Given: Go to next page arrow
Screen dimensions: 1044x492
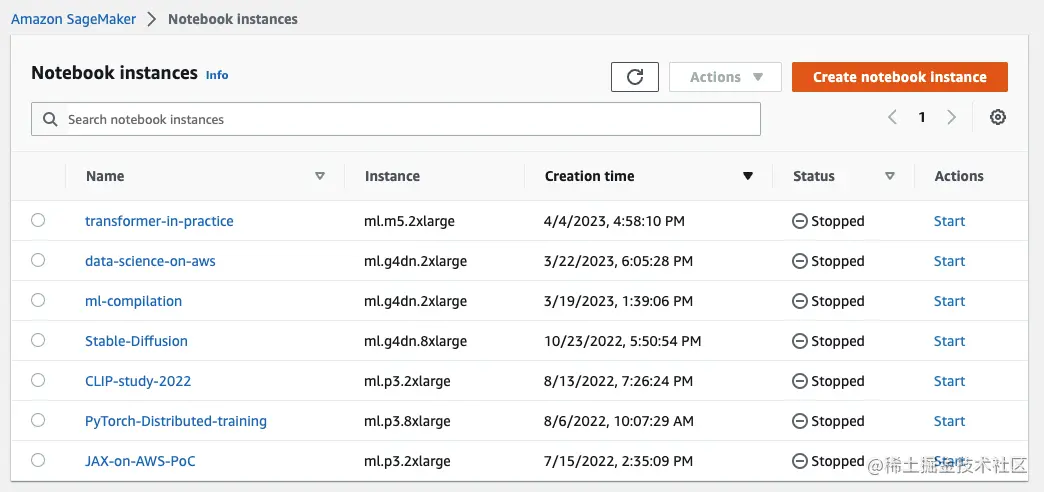Looking at the screenshot, I should pyautogui.click(x=951, y=118).
